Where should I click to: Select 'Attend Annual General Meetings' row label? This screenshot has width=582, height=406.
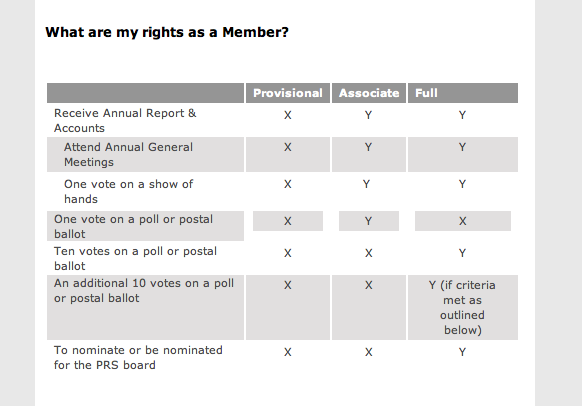click(x=128, y=154)
